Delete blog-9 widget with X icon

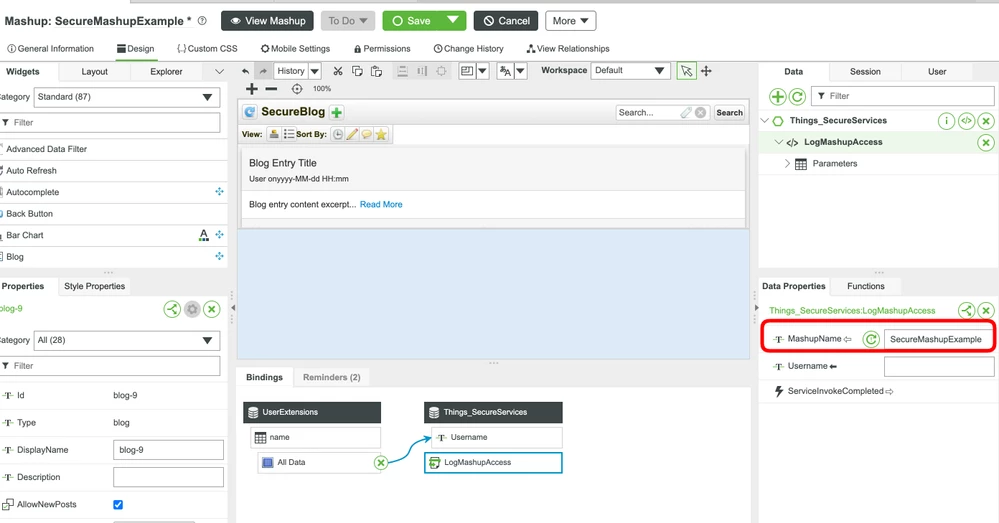point(212,310)
